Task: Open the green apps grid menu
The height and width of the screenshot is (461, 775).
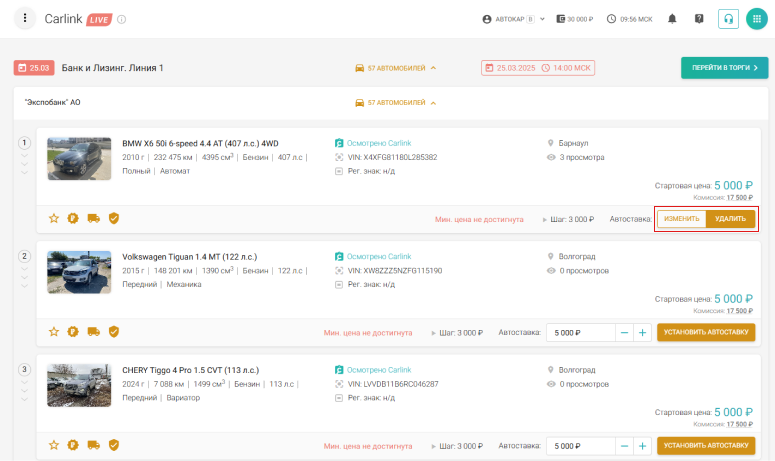Action: (x=756, y=19)
